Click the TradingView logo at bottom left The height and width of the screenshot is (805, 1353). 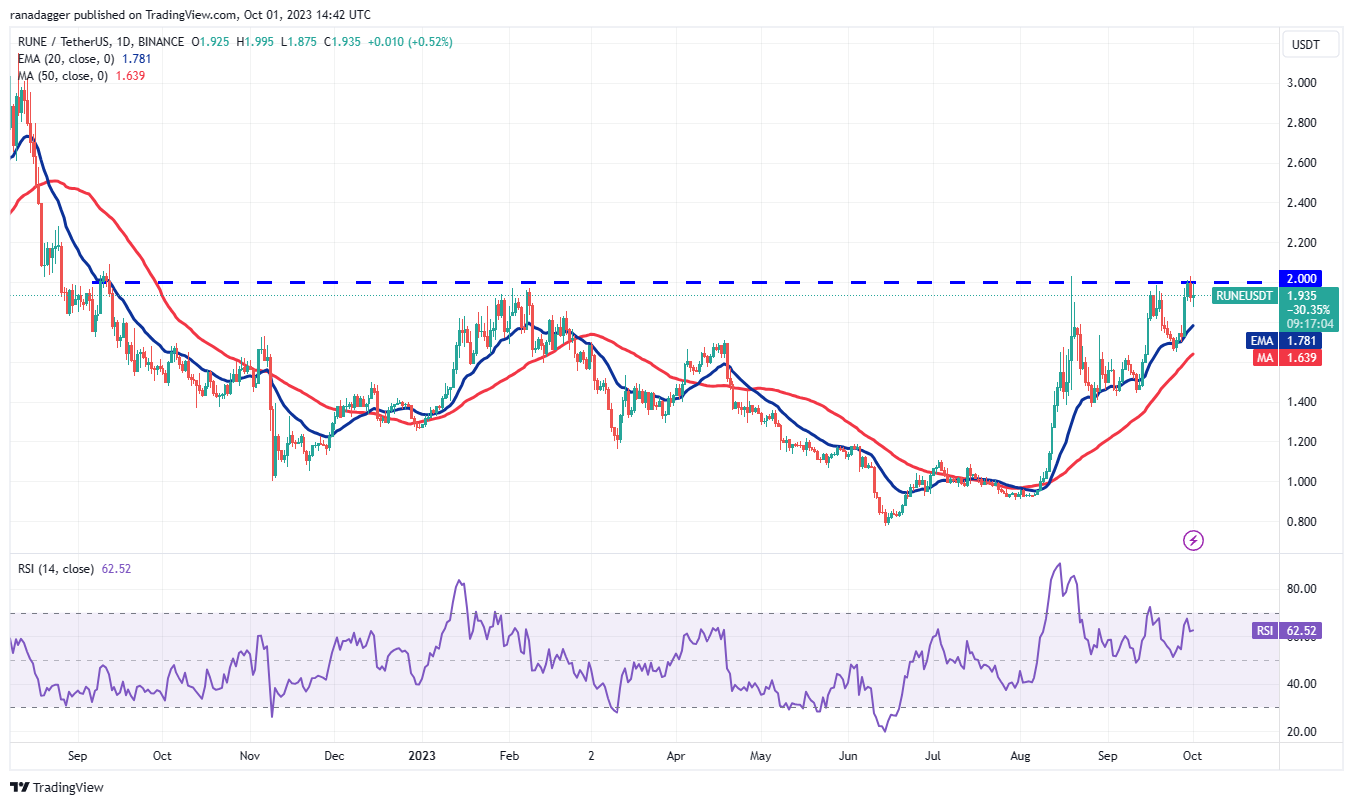click(58, 787)
